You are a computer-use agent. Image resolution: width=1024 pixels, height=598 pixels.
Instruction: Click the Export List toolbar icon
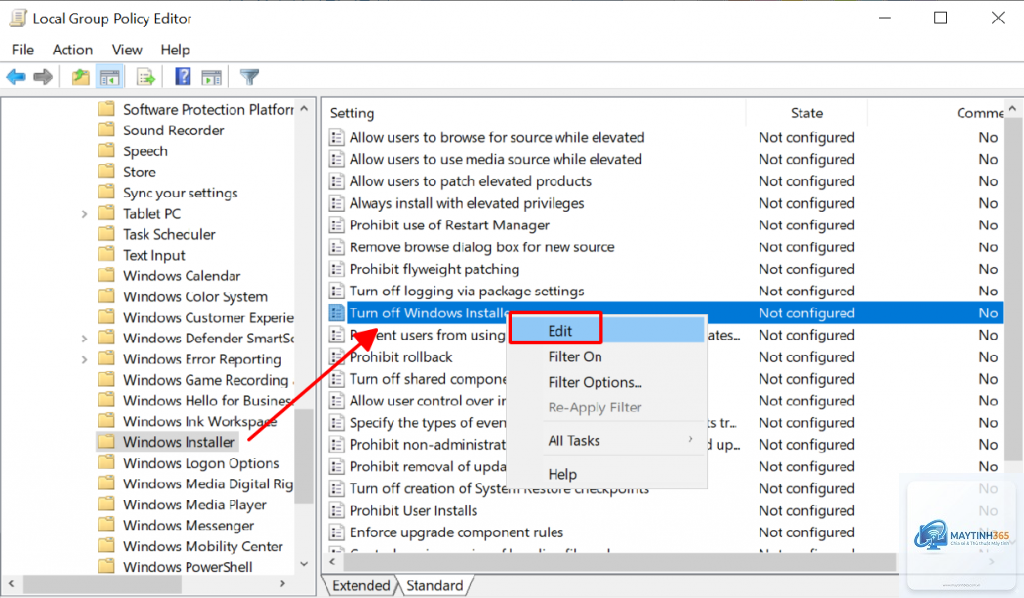click(x=146, y=77)
